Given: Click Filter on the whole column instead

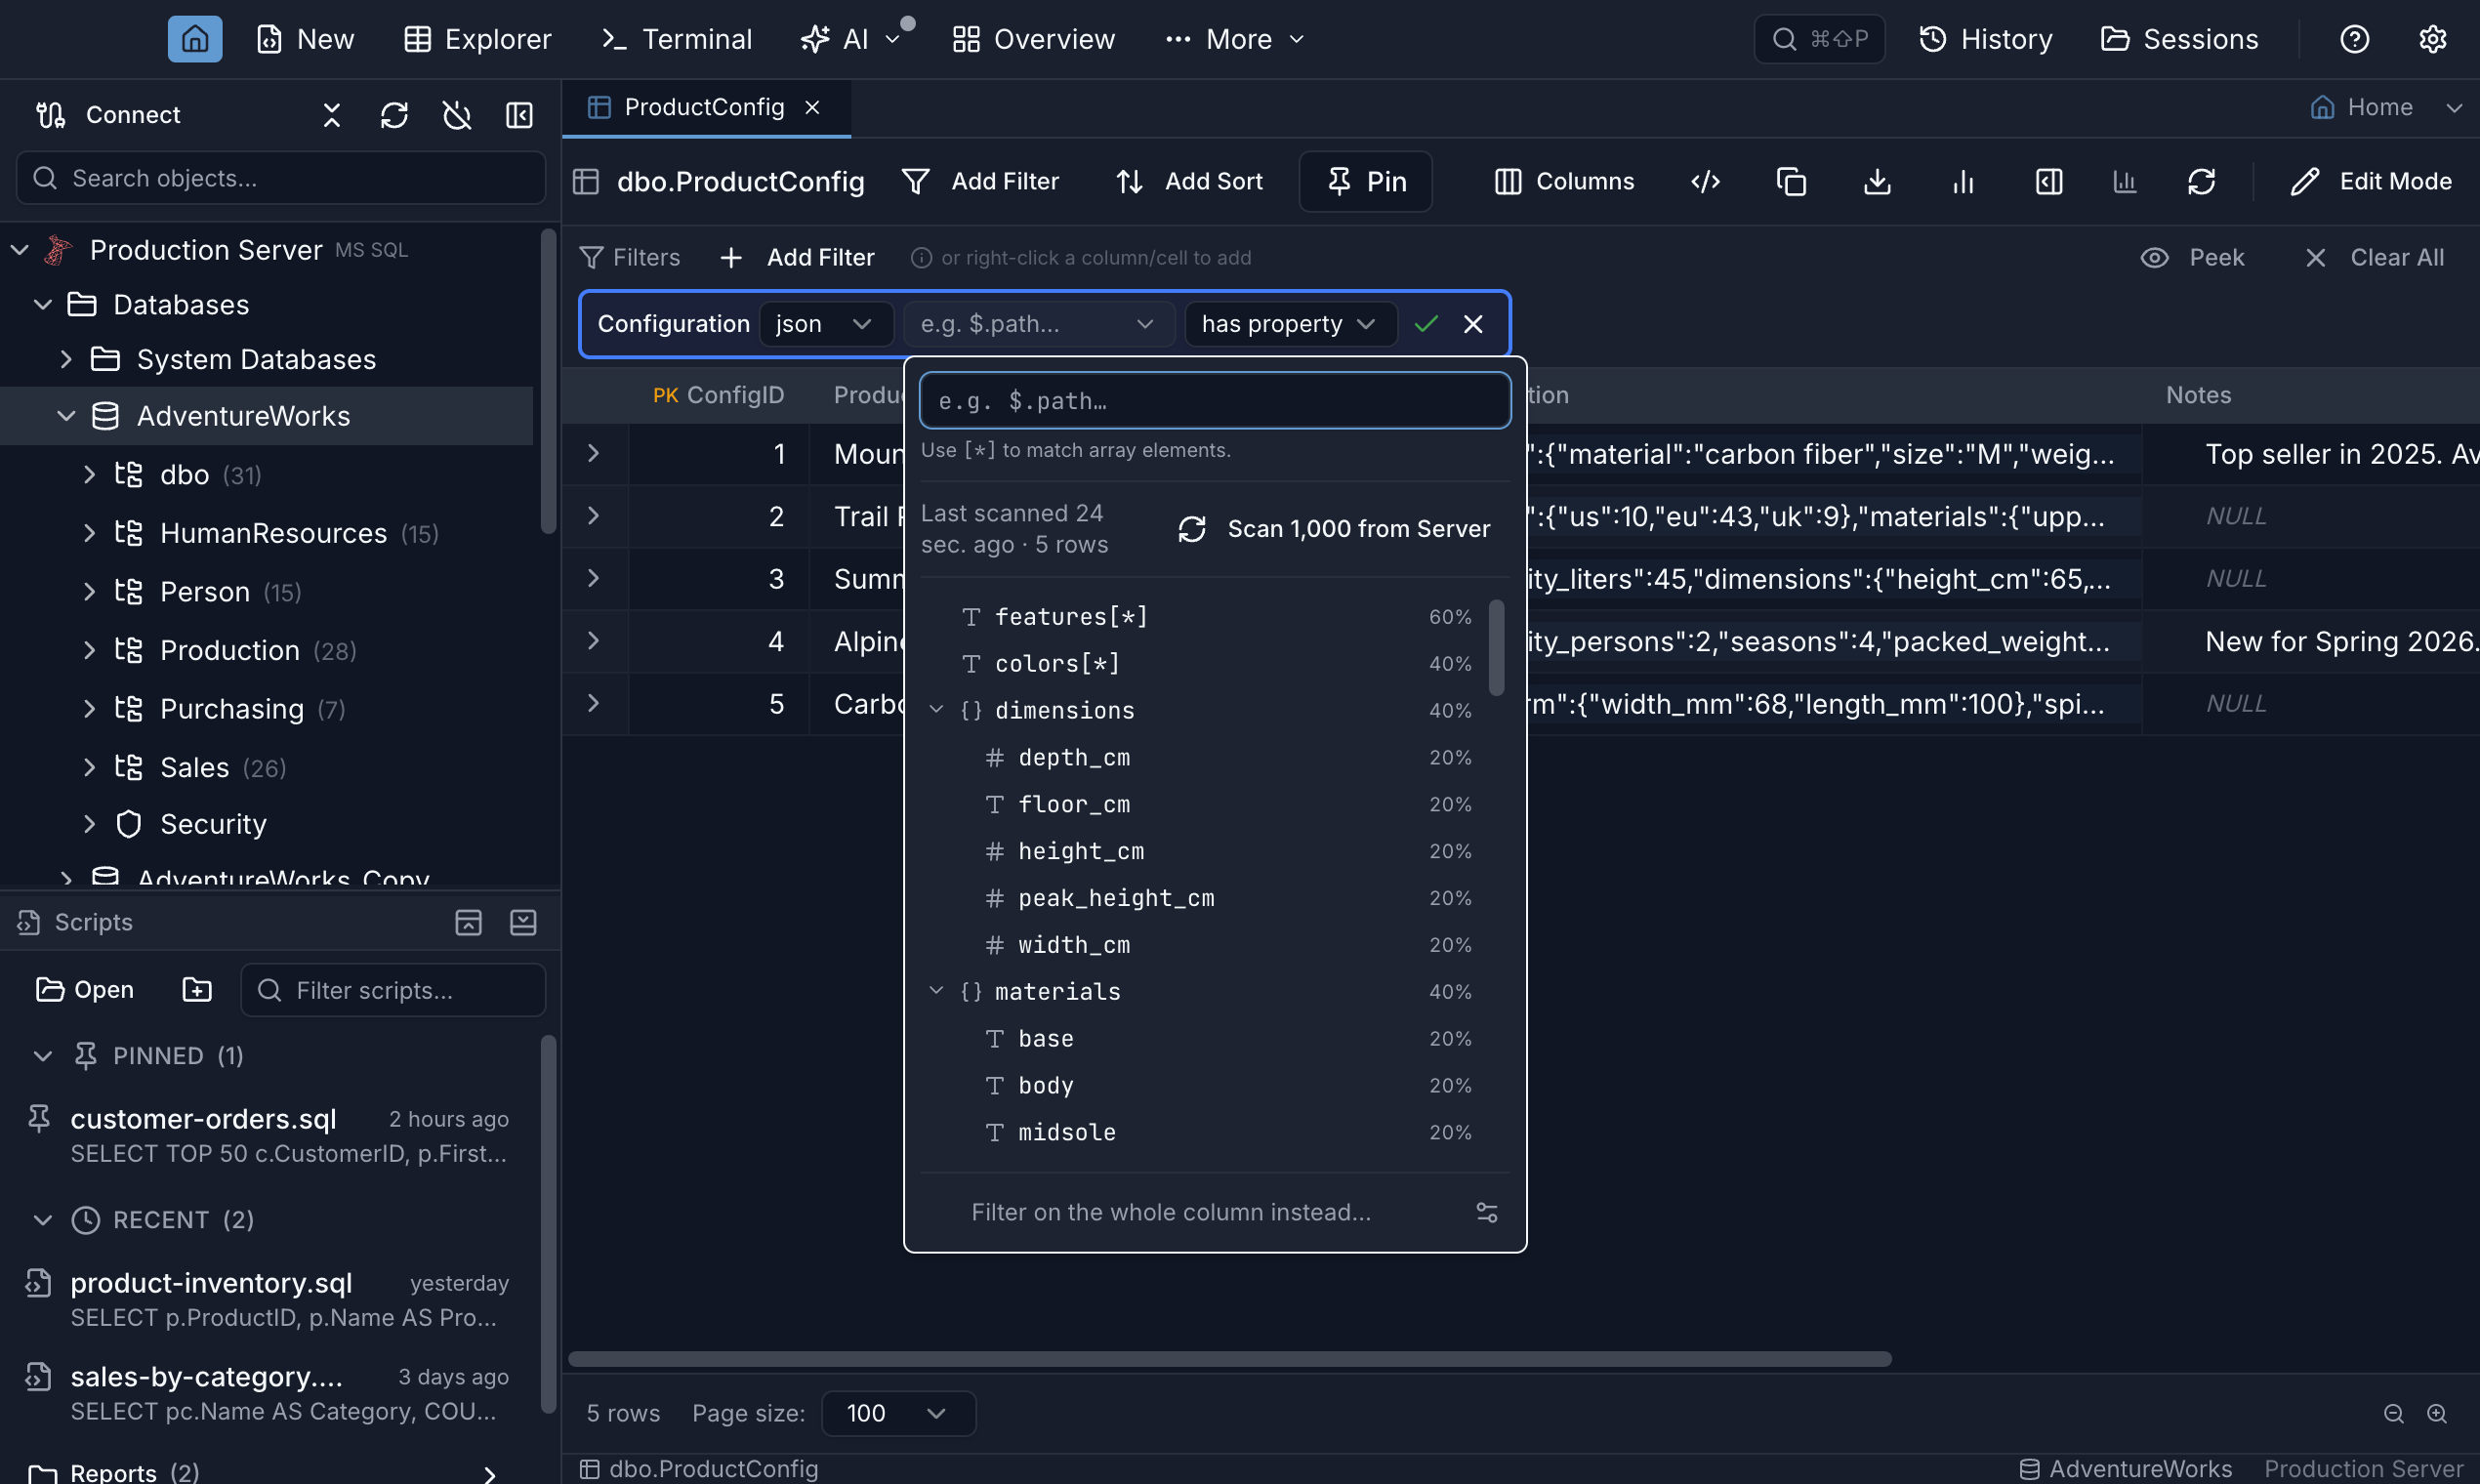Looking at the screenshot, I should (1171, 1212).
